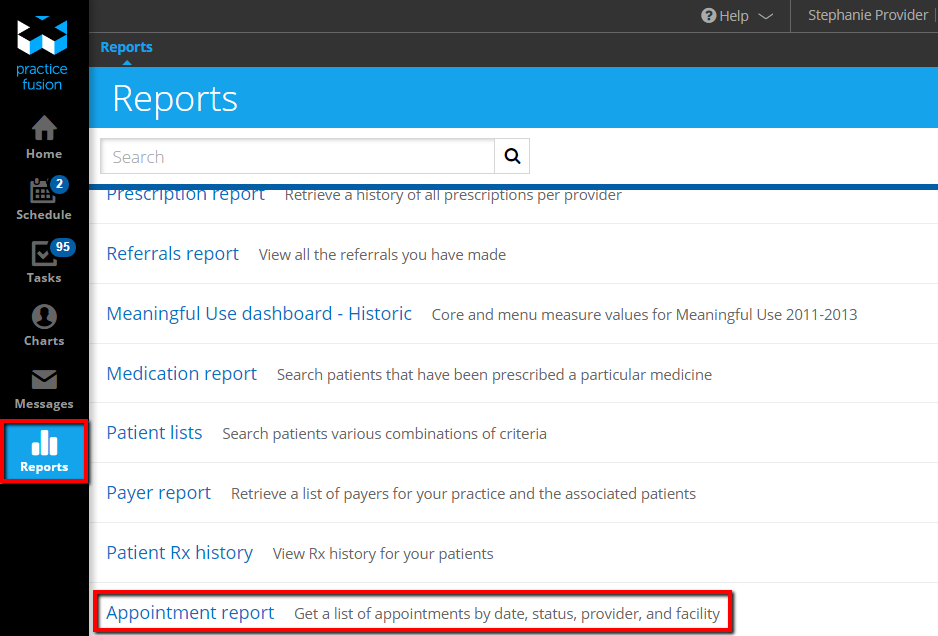
Task: Click the Schedule badge showing 2
Action: click(x=59, y=184)
